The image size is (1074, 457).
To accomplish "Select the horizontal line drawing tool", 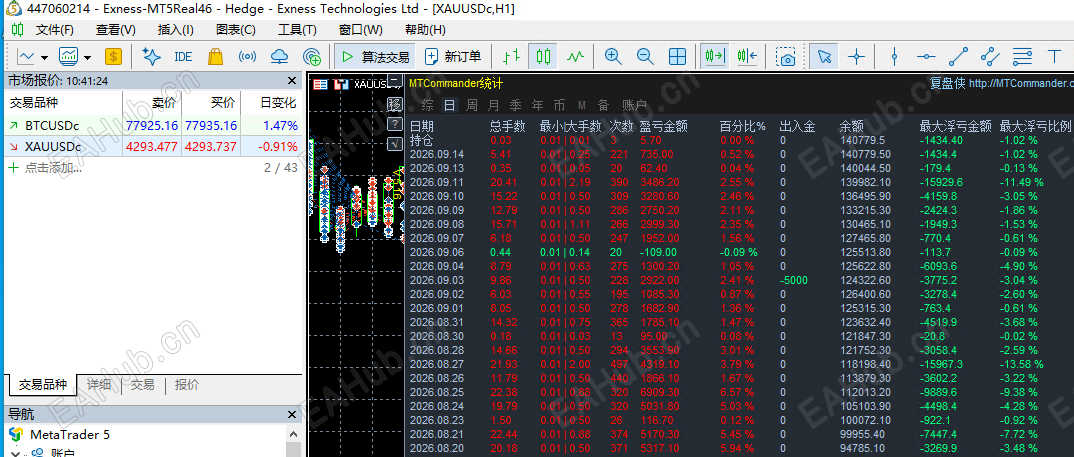I will point(926,57).
